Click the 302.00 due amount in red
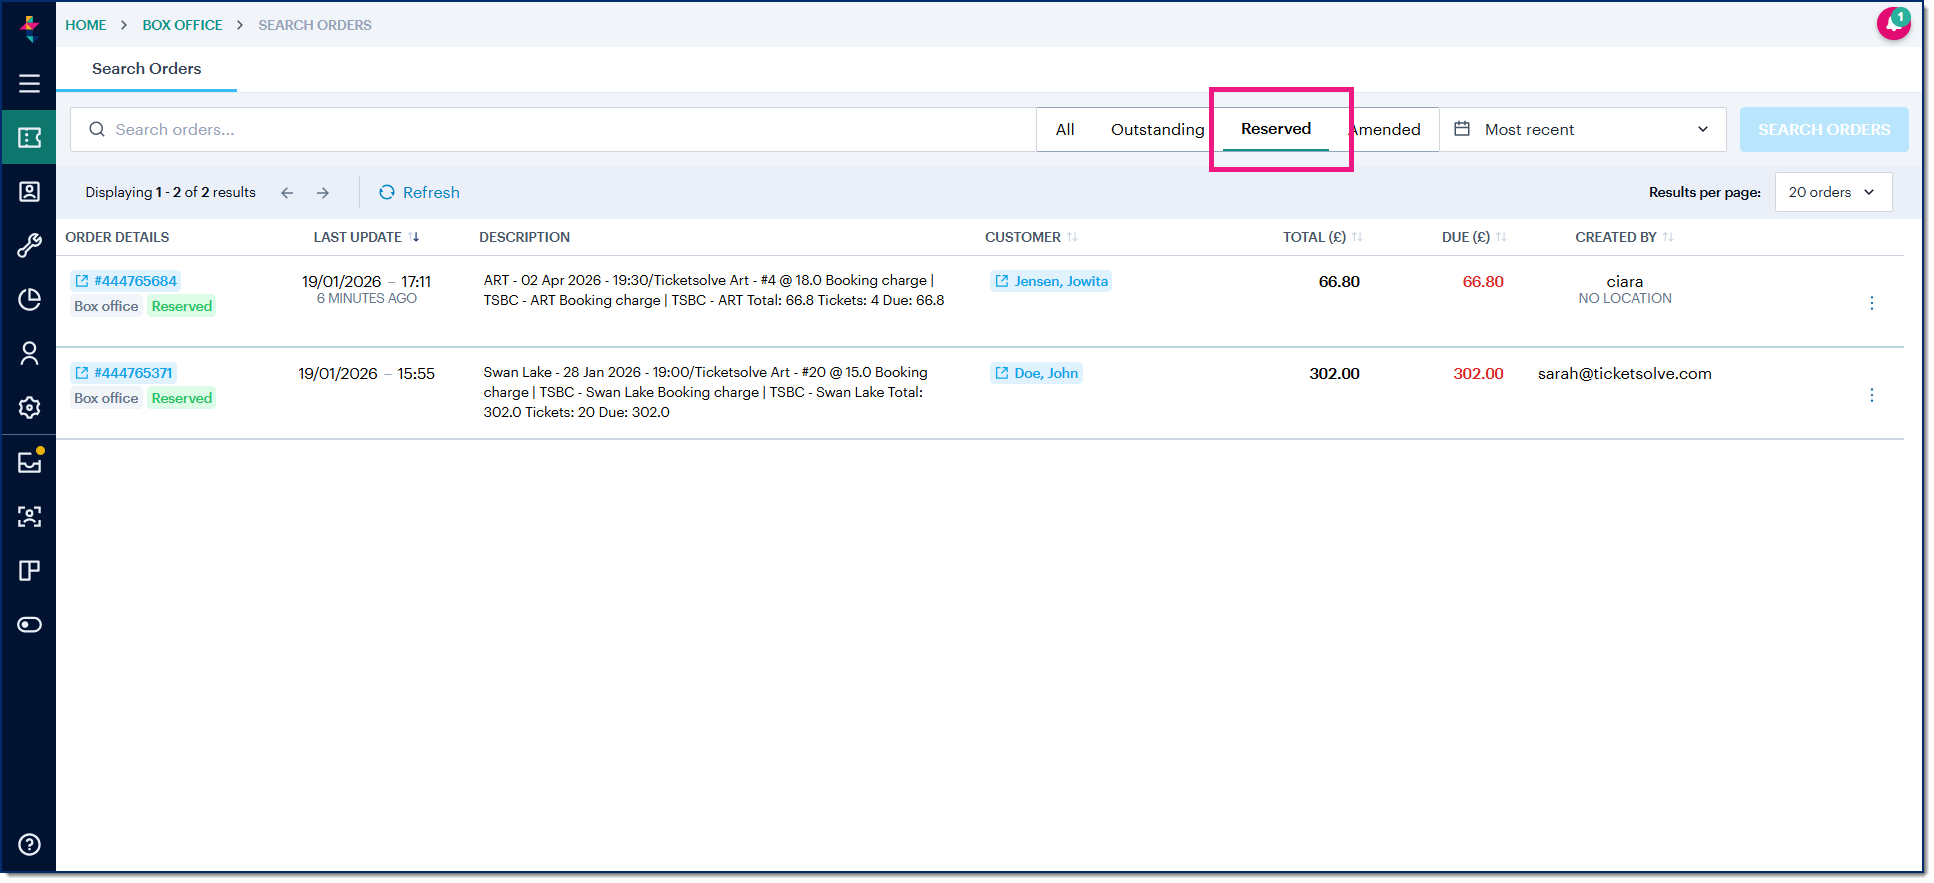The image size is (1934, 883). point(1478,374)
